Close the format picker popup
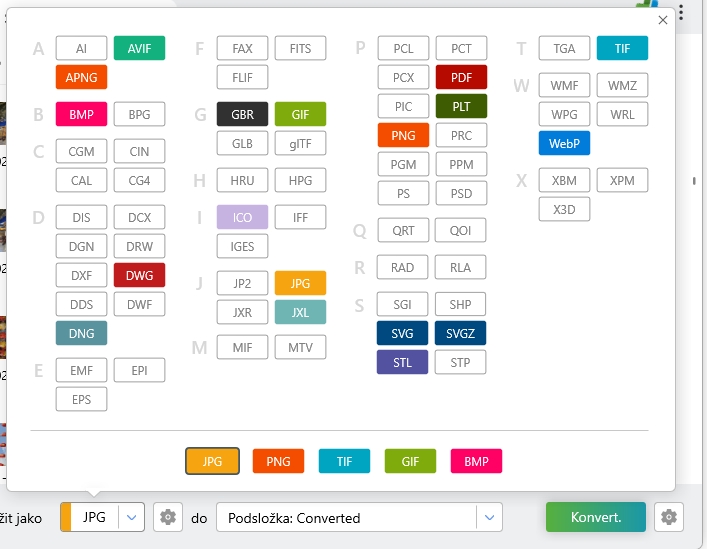This screenshot has width=707, height=549. coord(662,20)
